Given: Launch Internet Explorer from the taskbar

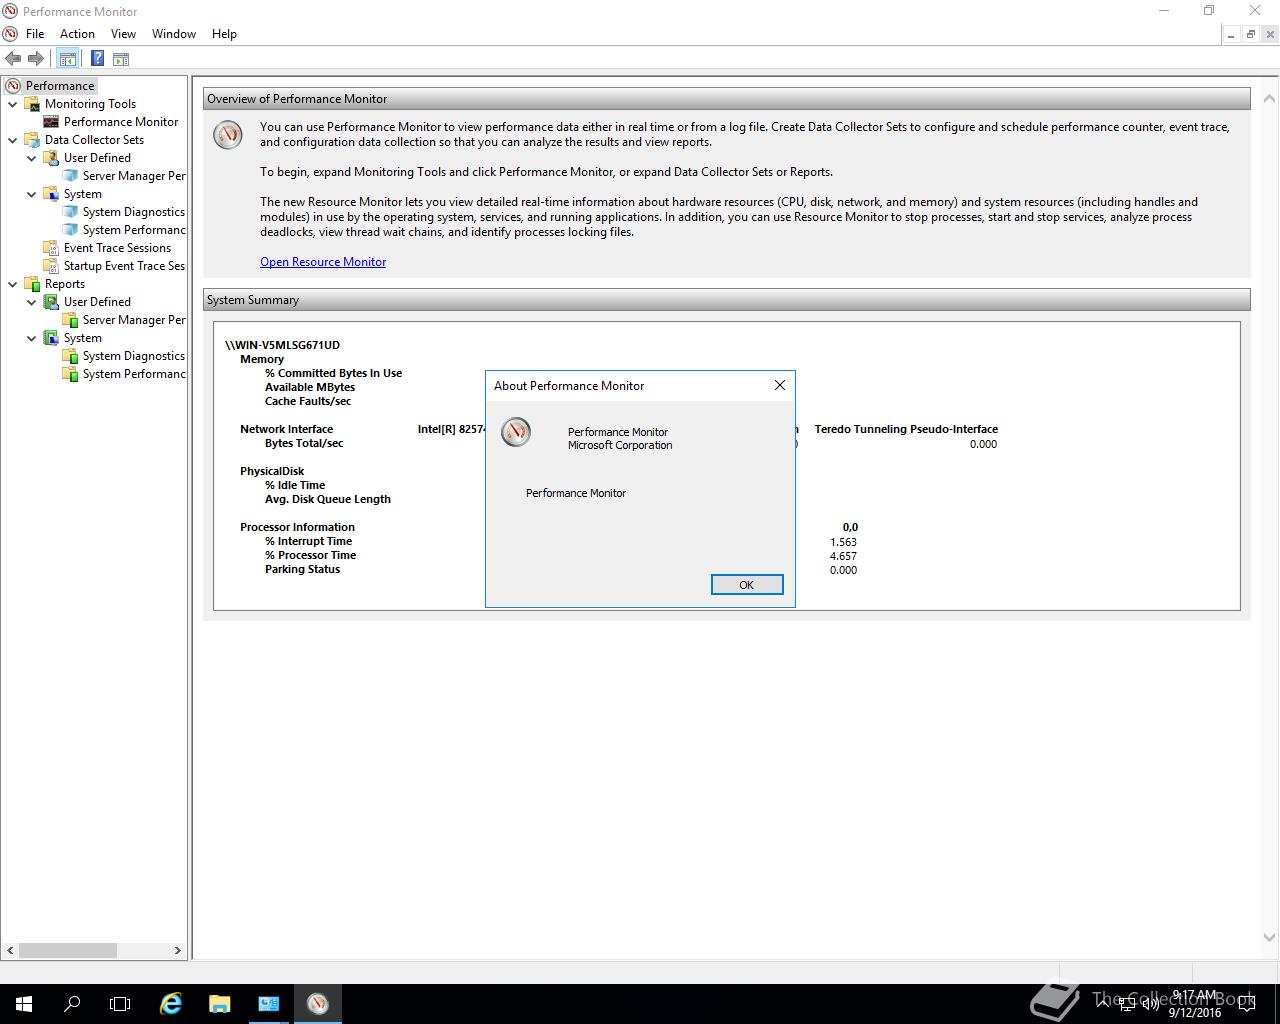Looking at the screenshot, I should (171, 1004).
